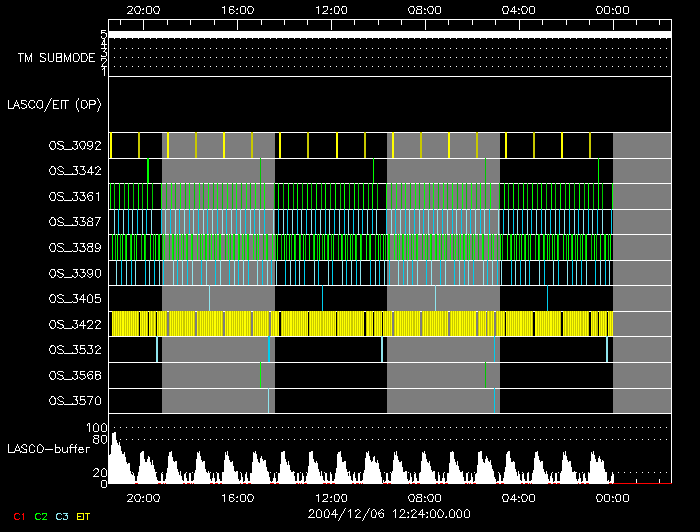Click the green C2 legend label
The image size is (700, 532).
pyautogui.click(x=41, y=516)
